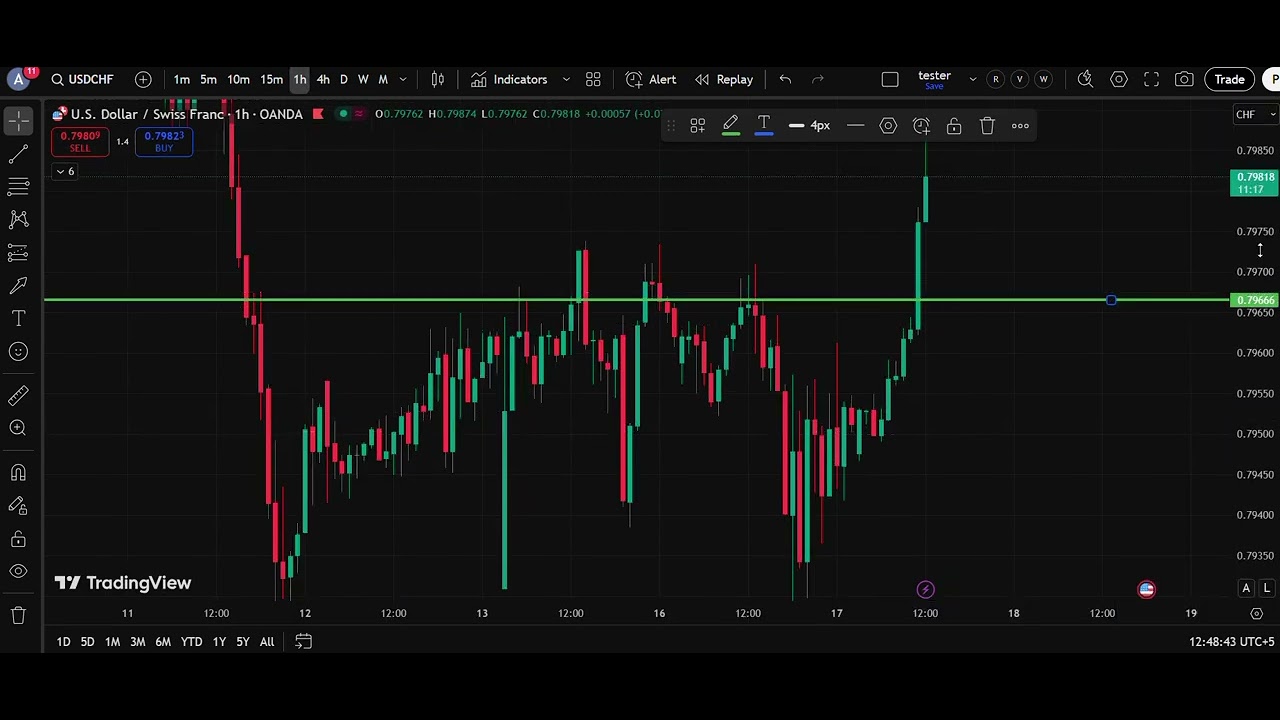Select the ruler measure tool

pos(18,396)
